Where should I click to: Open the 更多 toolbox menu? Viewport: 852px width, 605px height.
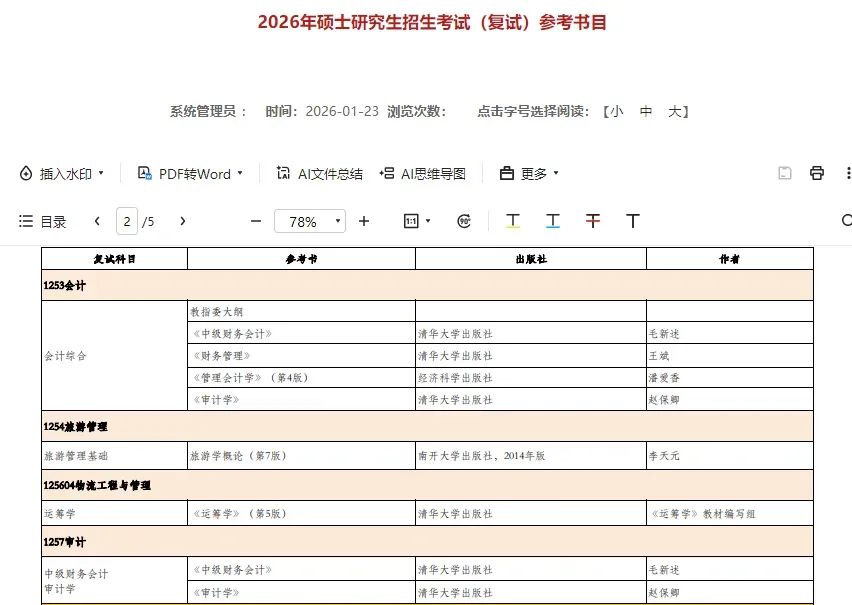tap(523, 174)
